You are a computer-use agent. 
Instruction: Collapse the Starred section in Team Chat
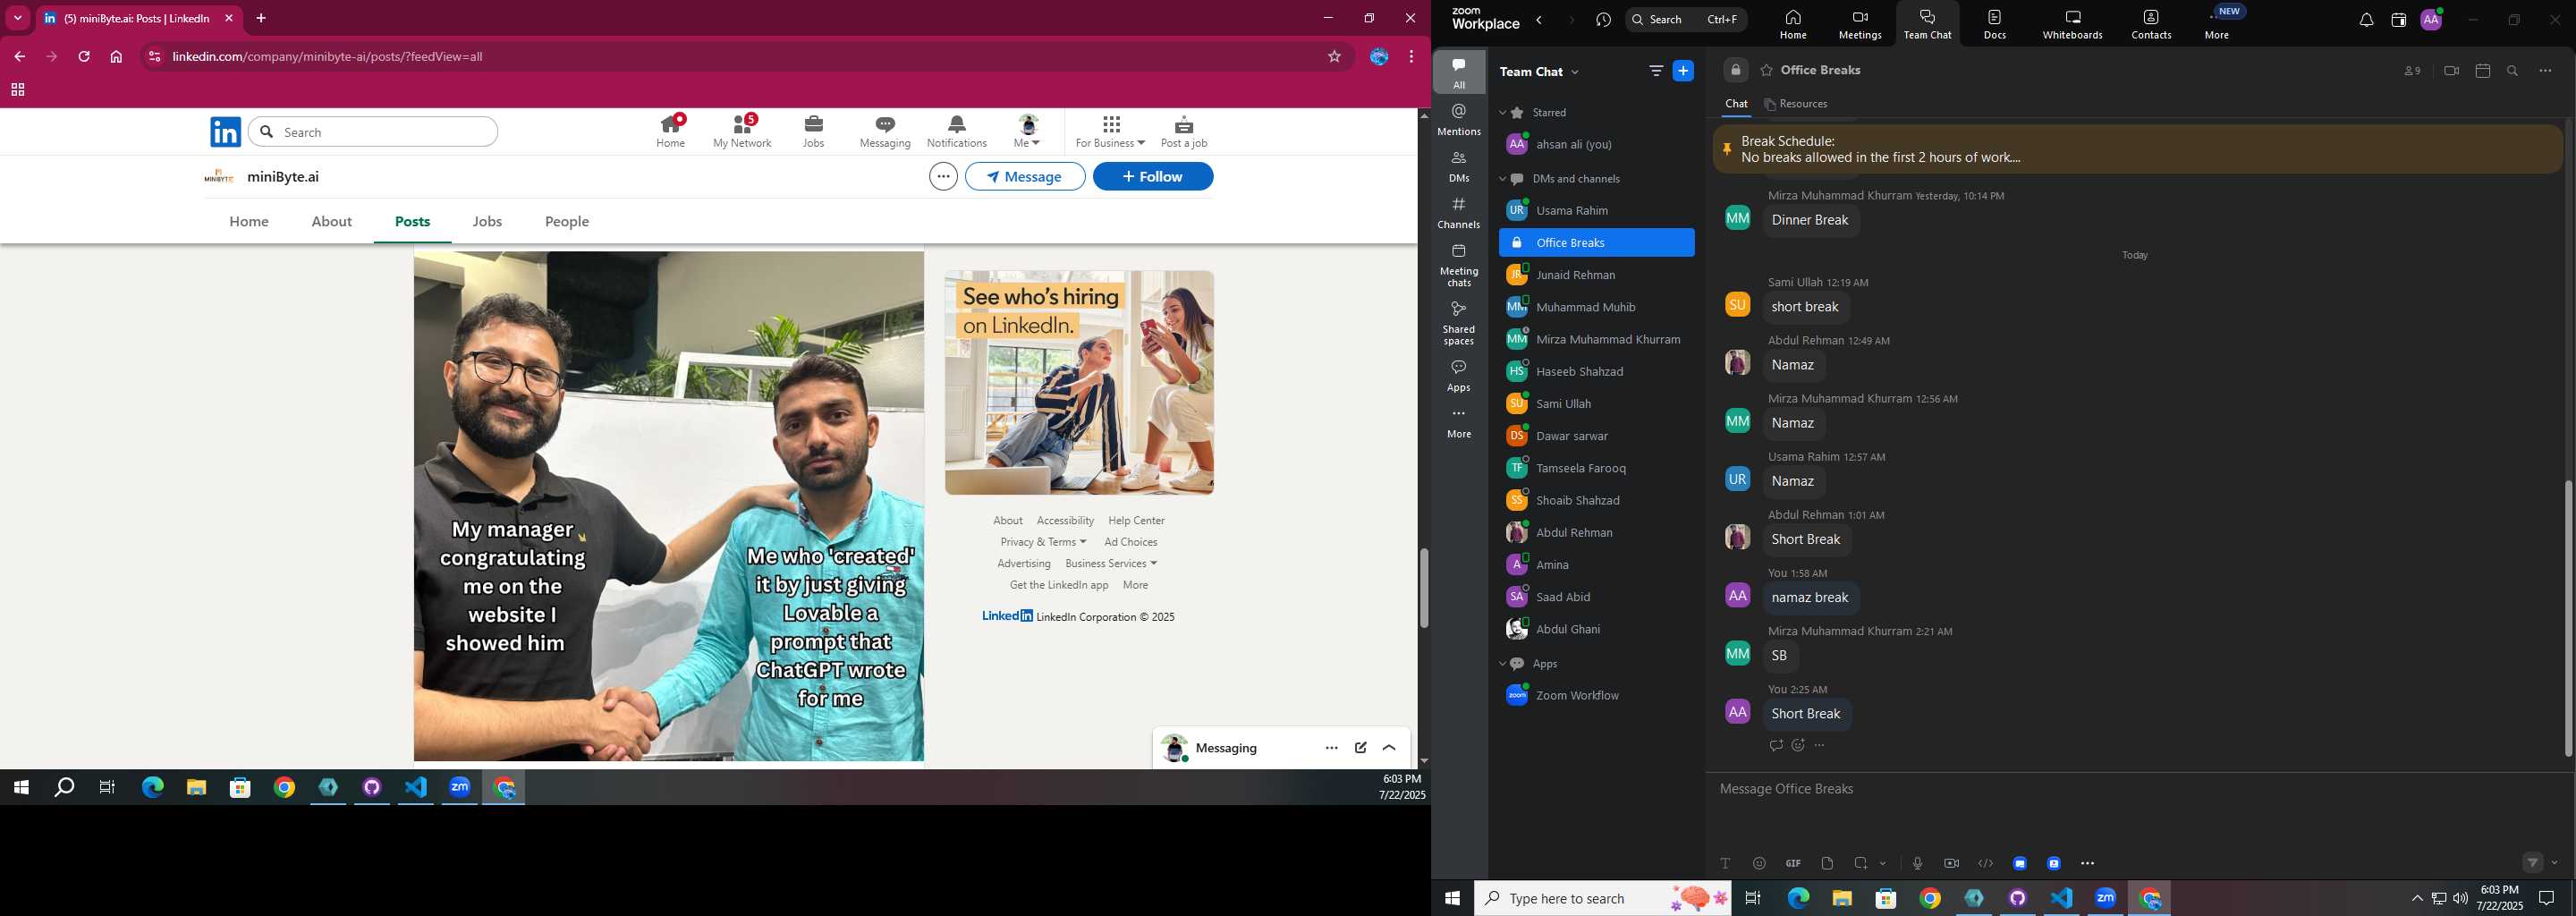tap(1502, 113)
